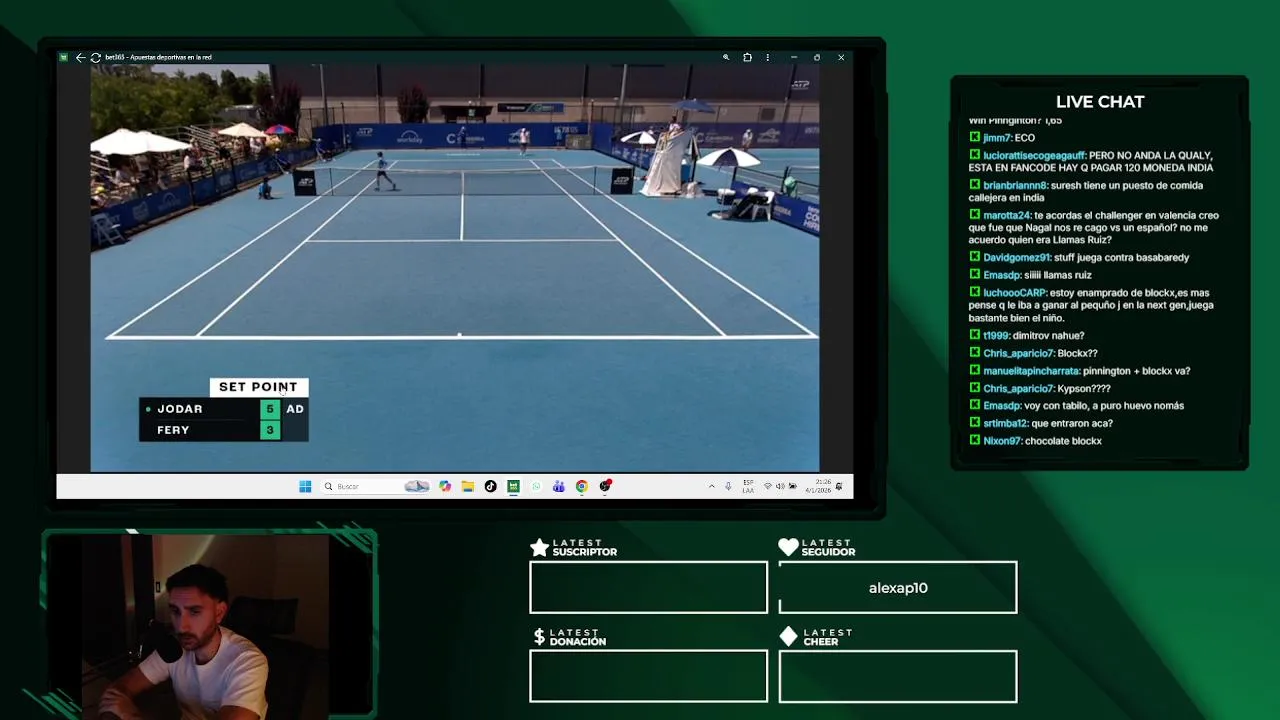
Task: Click the AD score next to JODAR
Action: coord(295,409)
